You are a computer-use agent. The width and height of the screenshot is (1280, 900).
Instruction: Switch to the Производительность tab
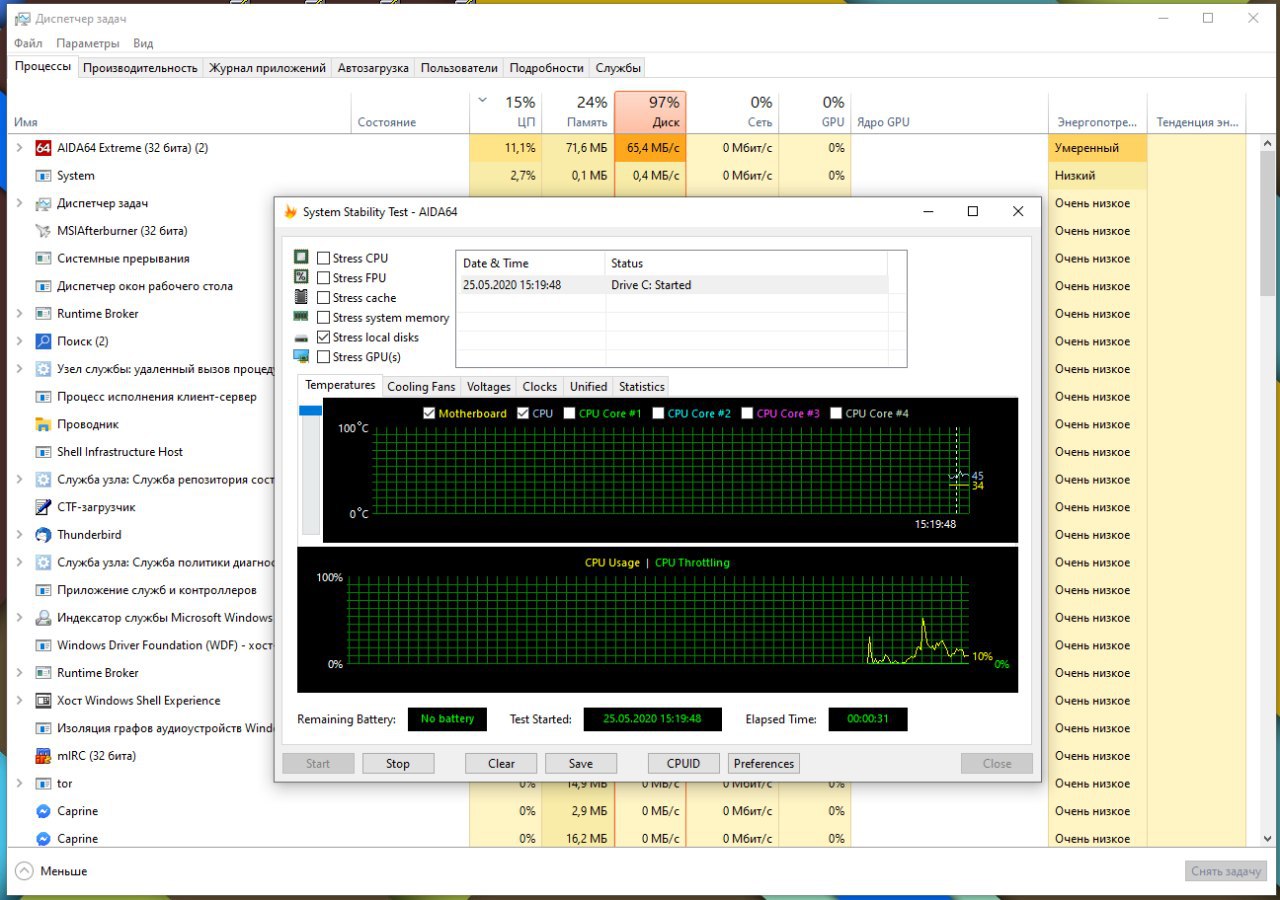click(x=140, y=68)
